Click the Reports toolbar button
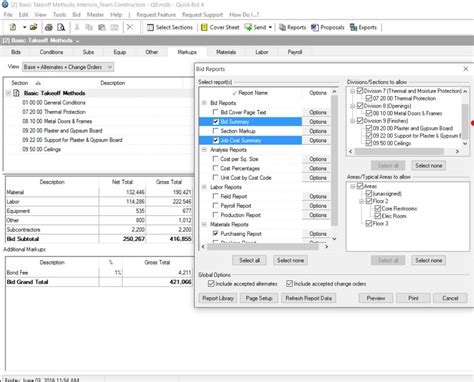This screenshot has height=382, width=474. (292, 27)
